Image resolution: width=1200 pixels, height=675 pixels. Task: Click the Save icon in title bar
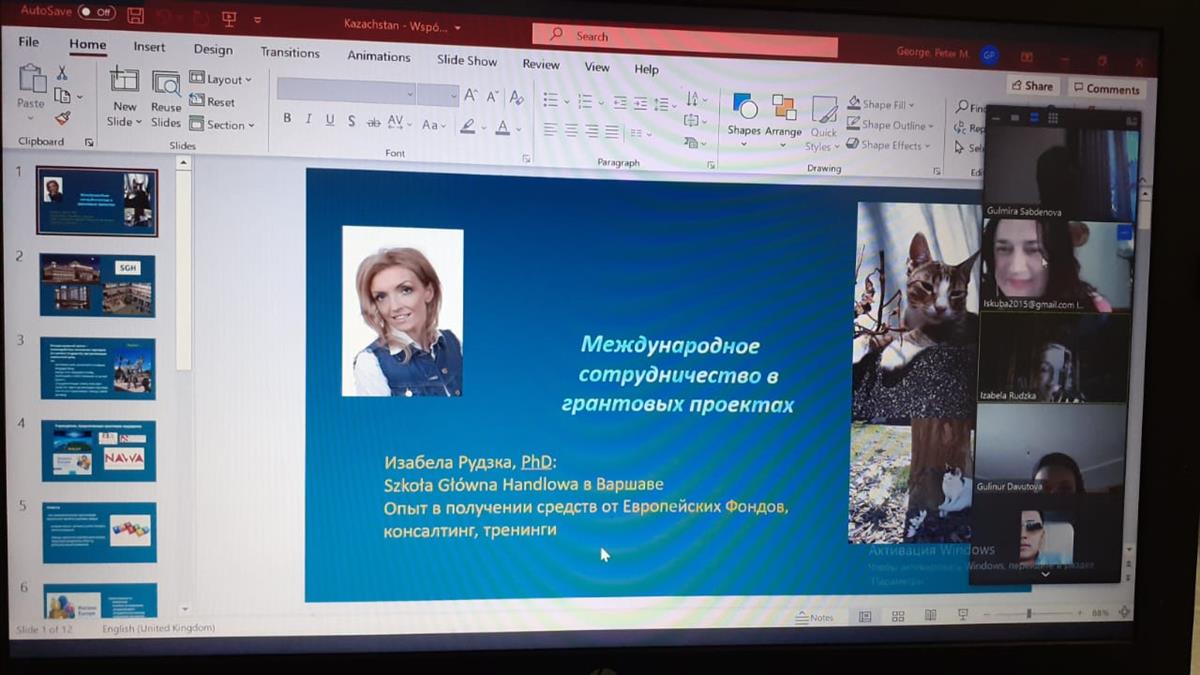tap(136, 15)
